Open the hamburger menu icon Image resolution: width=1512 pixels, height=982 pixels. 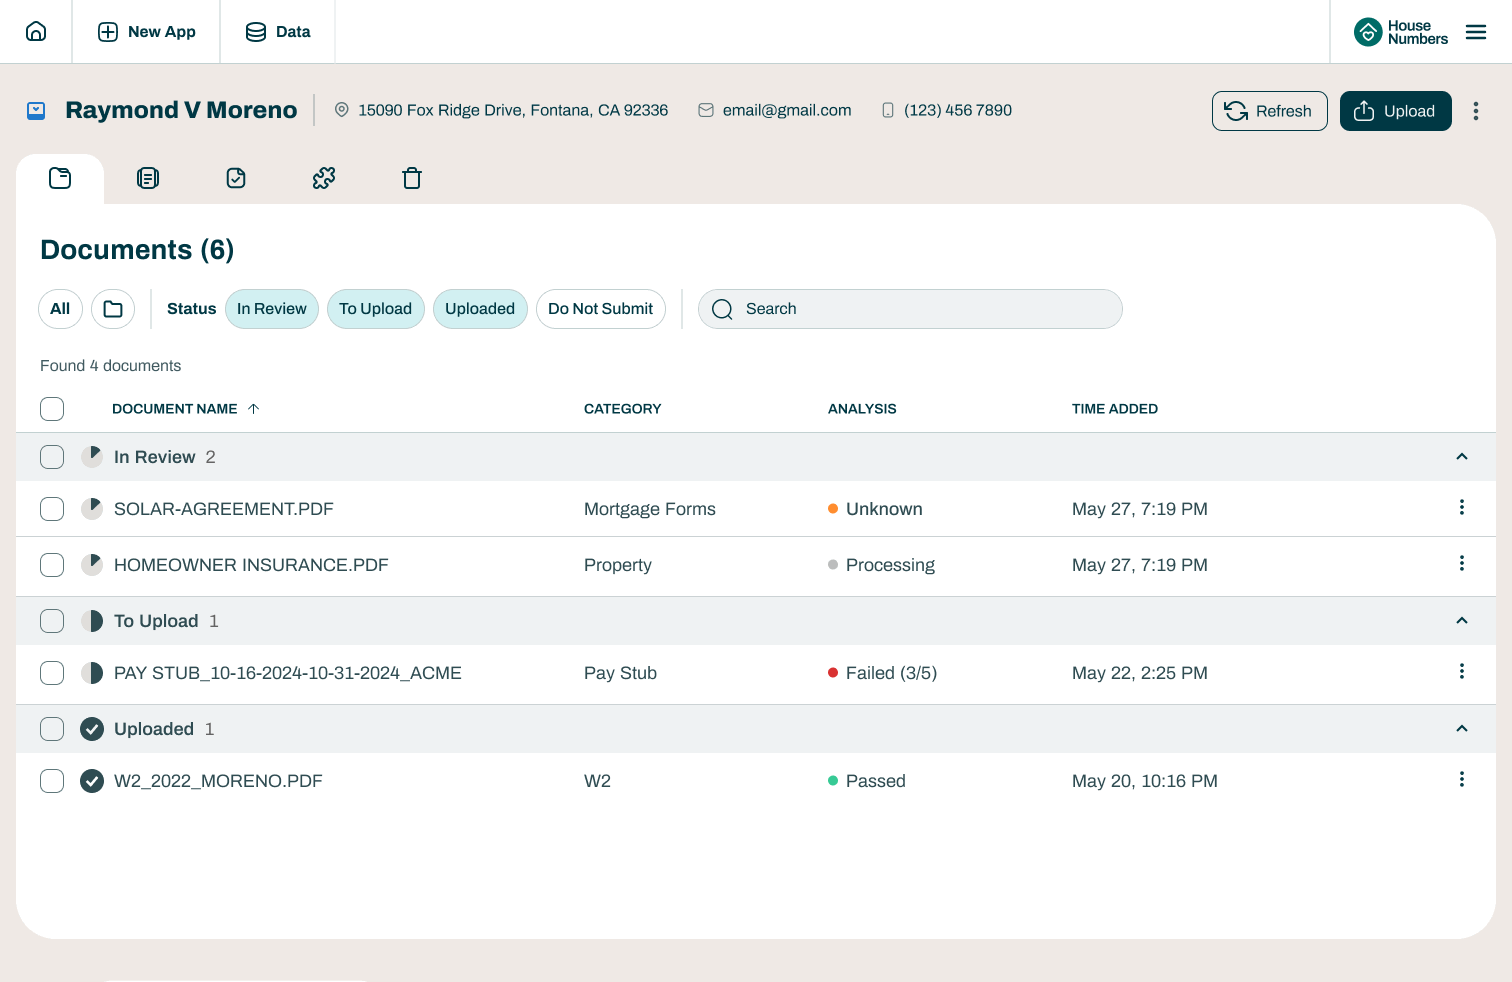click(1475, 32)
